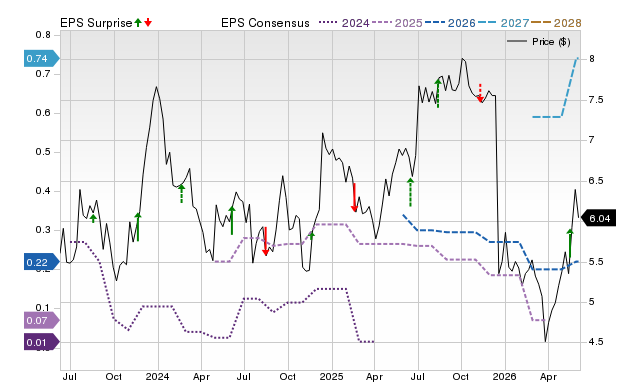Click the red dotted EPS surprise arrow near late 2025
Viewport: 640px width, 382px height.
[480, 93]
